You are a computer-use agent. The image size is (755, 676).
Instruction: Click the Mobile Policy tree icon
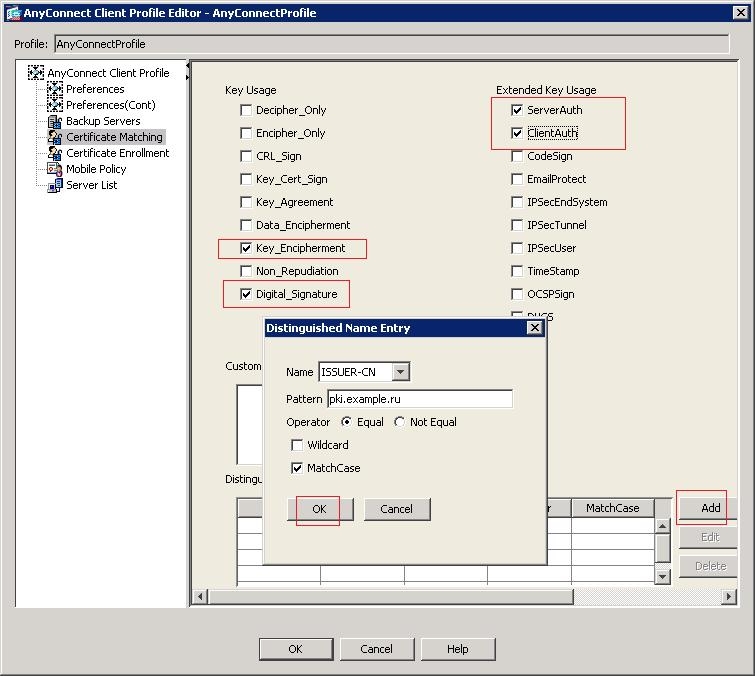[x=55, y=169]
